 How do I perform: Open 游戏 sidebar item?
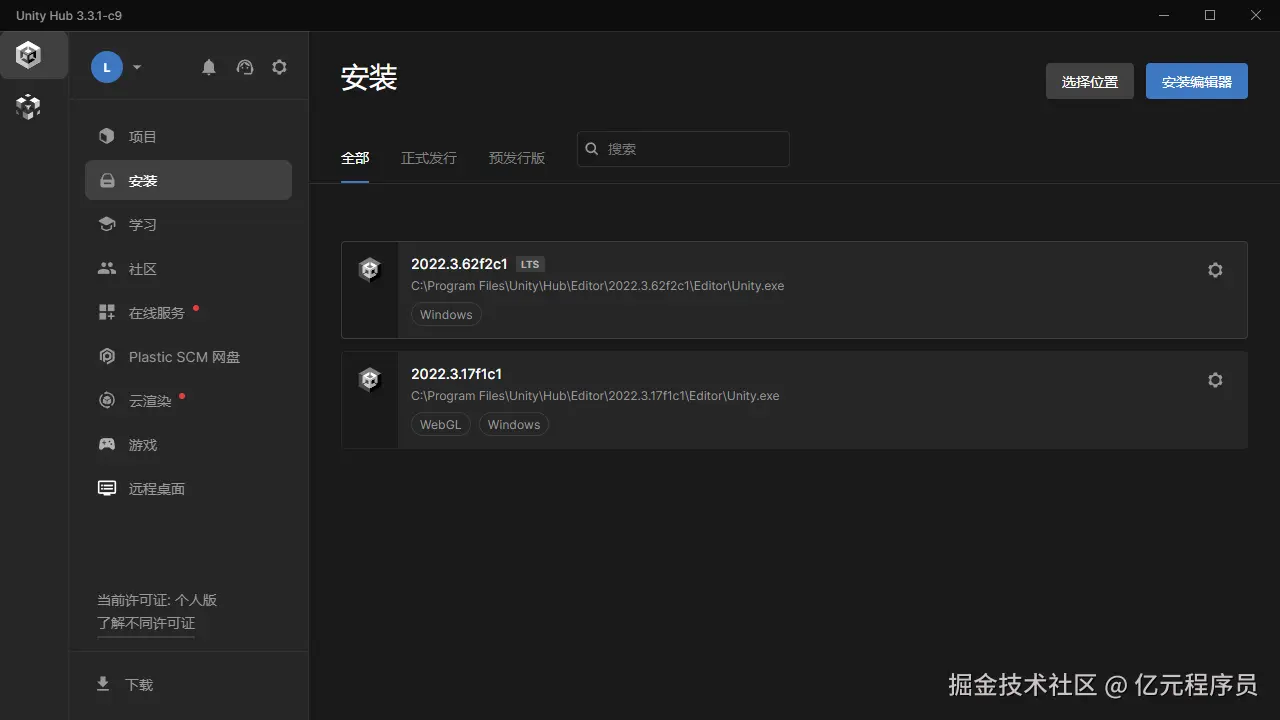point(188,445)
